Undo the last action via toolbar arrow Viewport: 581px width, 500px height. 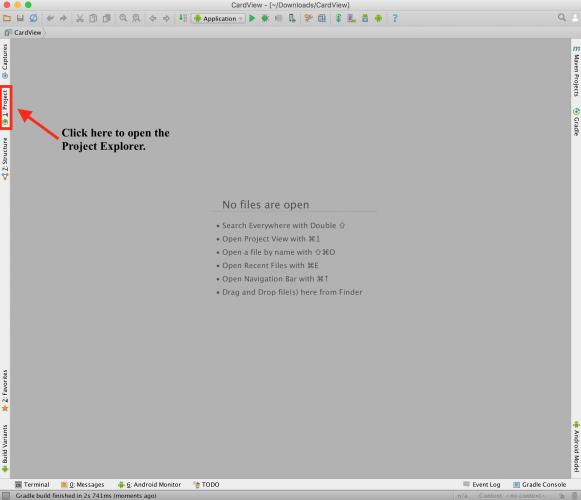pyautogui.click(x=50, y=18)
